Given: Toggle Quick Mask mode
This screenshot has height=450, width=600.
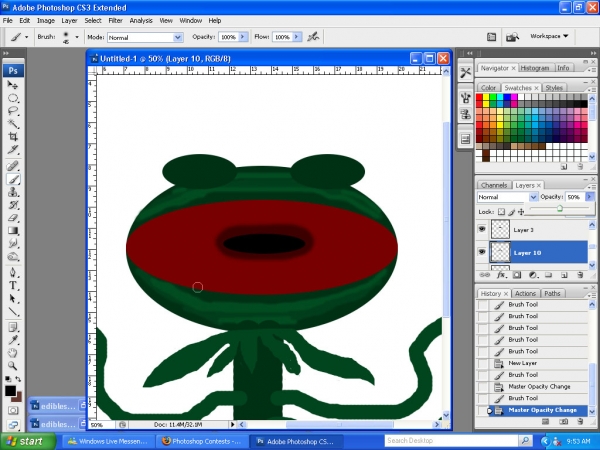Looking at the screenshot, I should click(13, 411).
